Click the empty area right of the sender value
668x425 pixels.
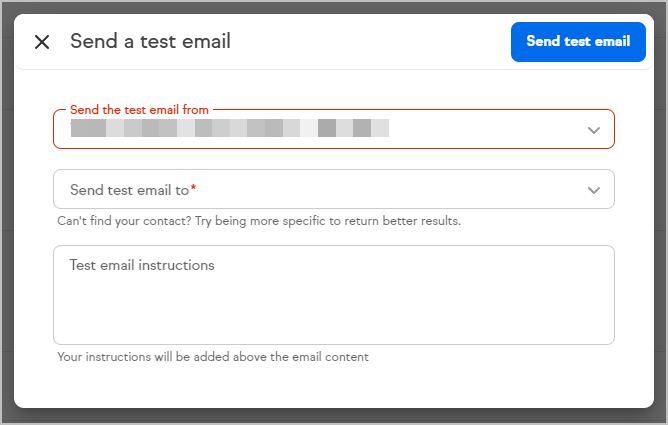[486, 129]
